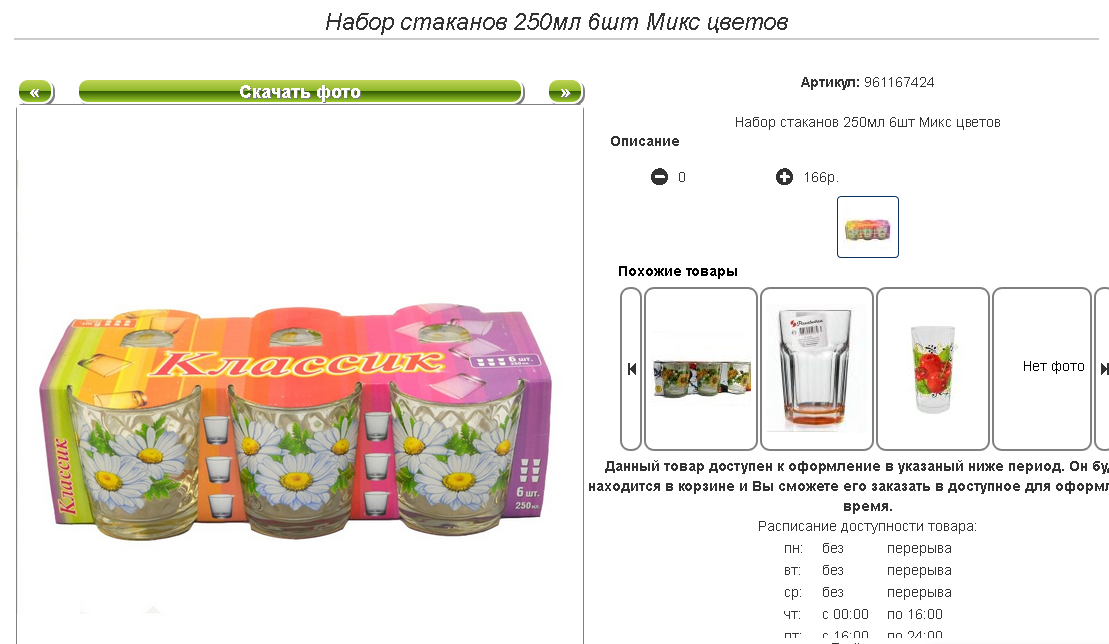Decrease quantity with the minus icon
Viewport: 1109px width, 644px height.
(659, 177)
